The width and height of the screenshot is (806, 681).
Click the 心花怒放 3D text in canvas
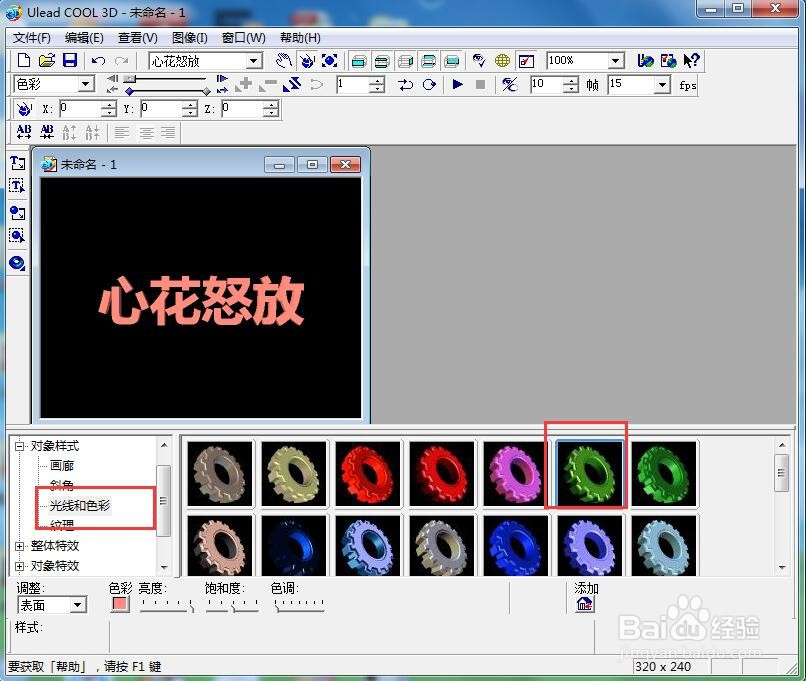click(x=202, y=300)
